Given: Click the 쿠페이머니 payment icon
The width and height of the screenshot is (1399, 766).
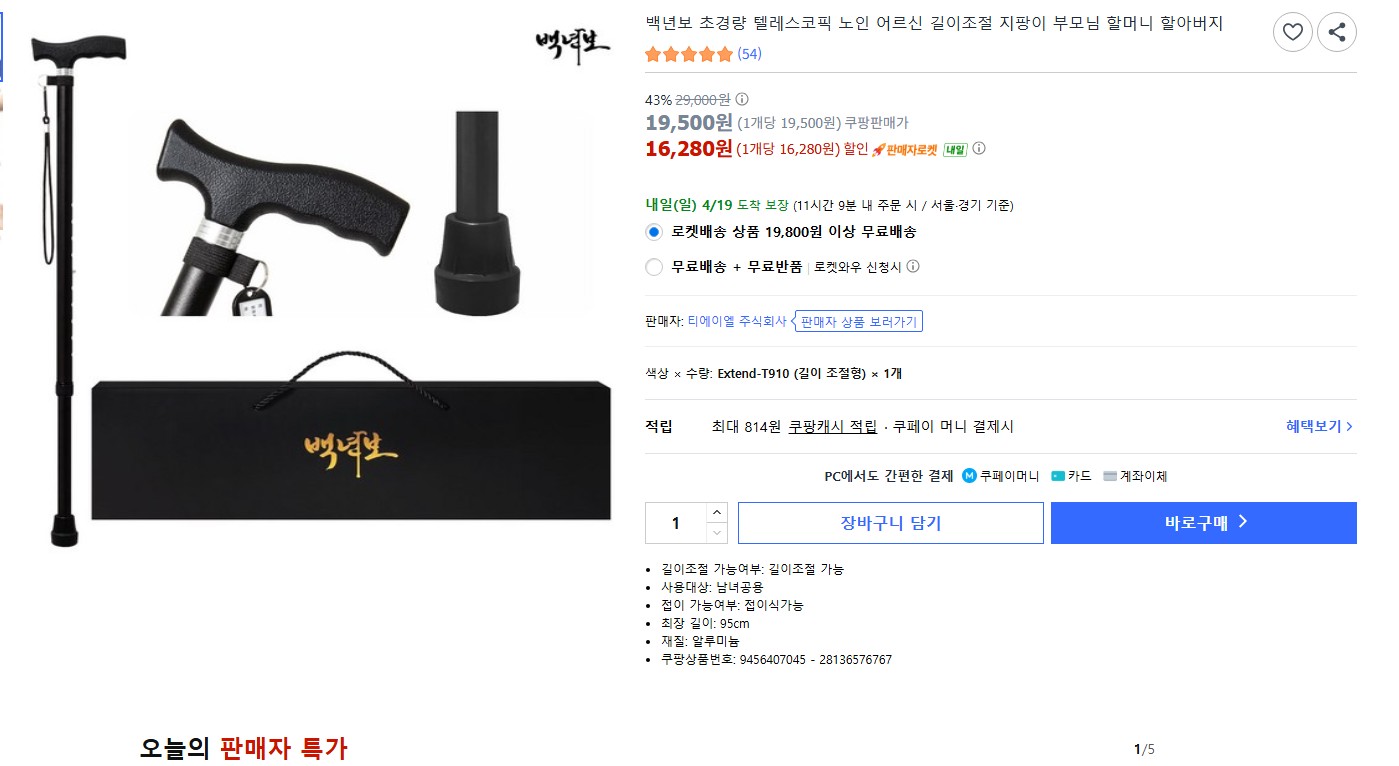Looking at the screenshot, I should tap(969, 476).
